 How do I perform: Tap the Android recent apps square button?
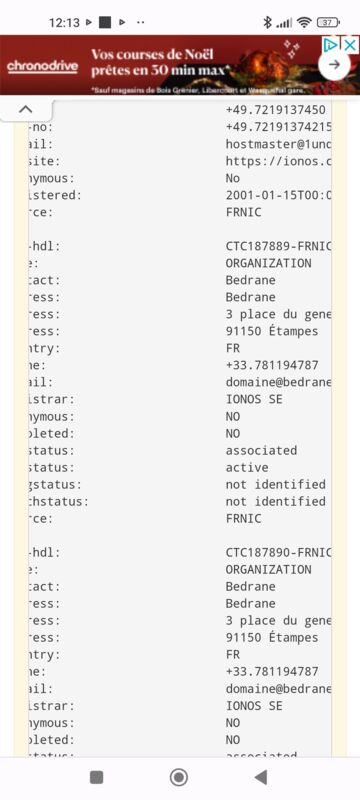pos(96,777)
